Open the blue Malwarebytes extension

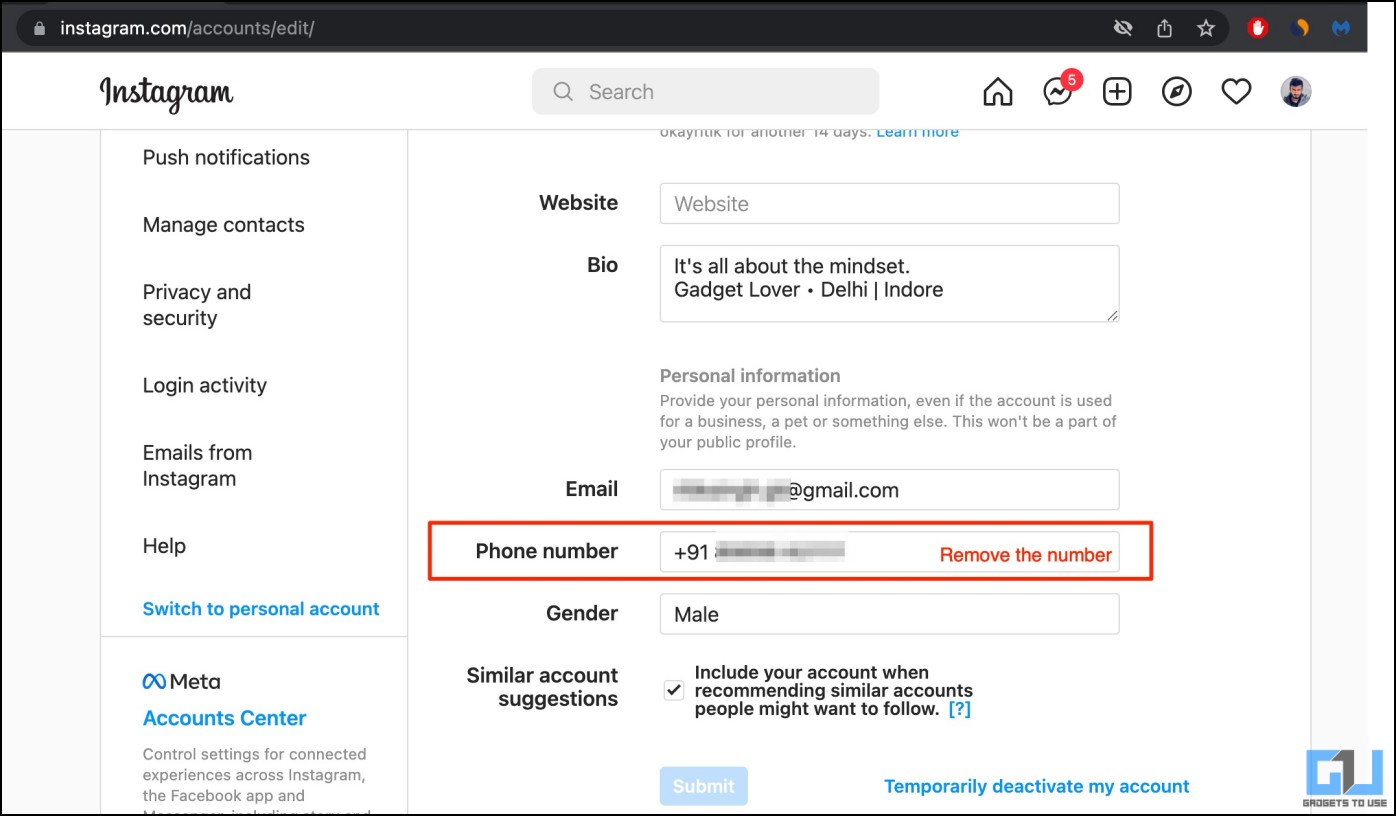point(1342,28)
